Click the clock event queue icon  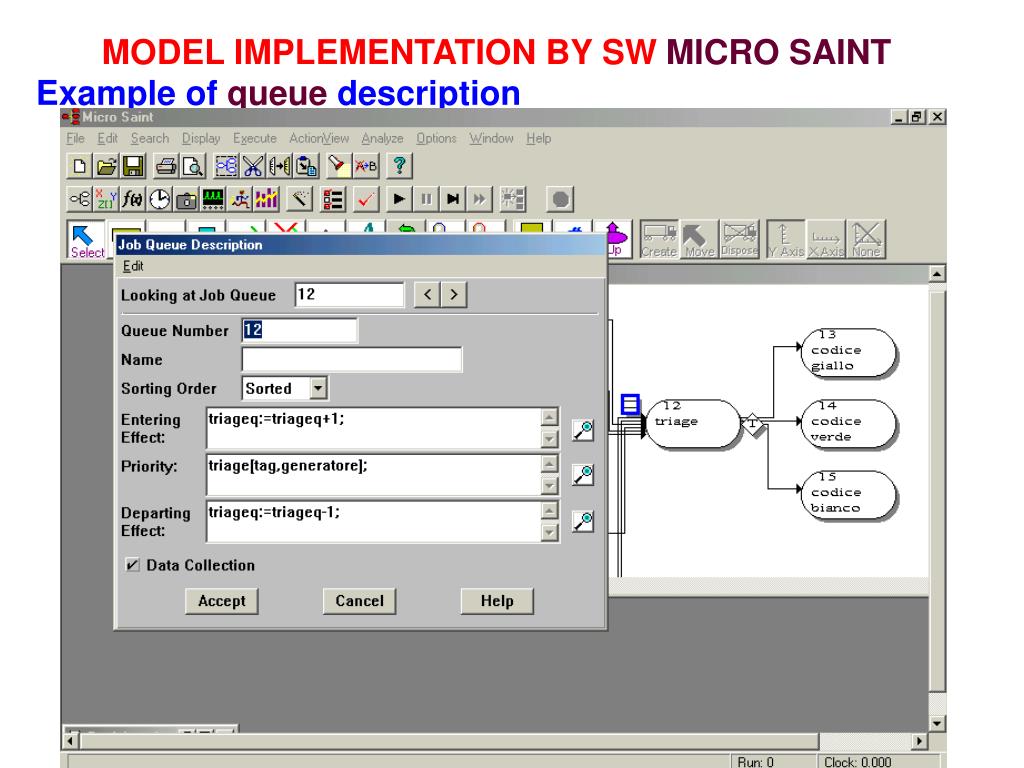coord(159,199)
